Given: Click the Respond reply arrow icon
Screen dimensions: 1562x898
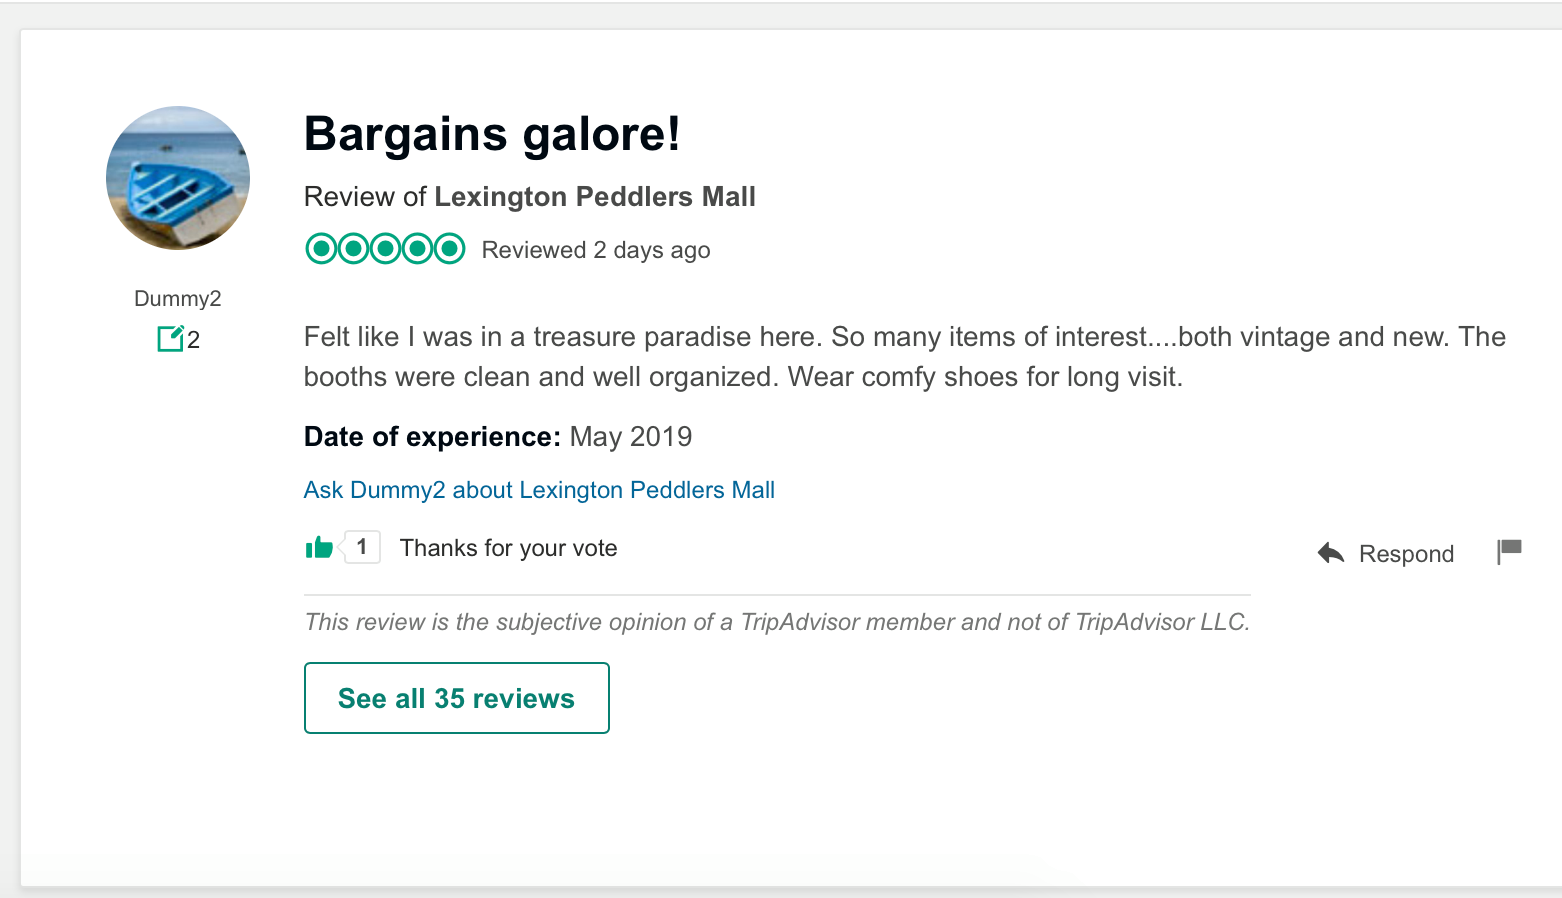Looking at the screenshot, I should click(x=1331, y=553).
